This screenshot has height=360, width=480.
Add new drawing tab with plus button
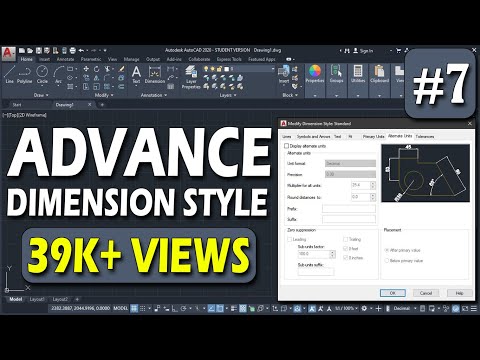coord(102,105)
